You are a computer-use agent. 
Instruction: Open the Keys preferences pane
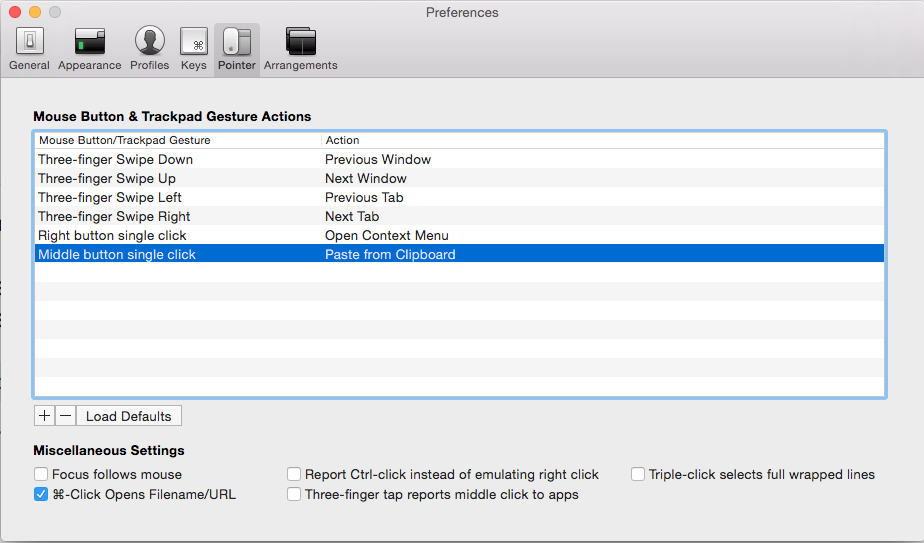click(x=193, y=48)
